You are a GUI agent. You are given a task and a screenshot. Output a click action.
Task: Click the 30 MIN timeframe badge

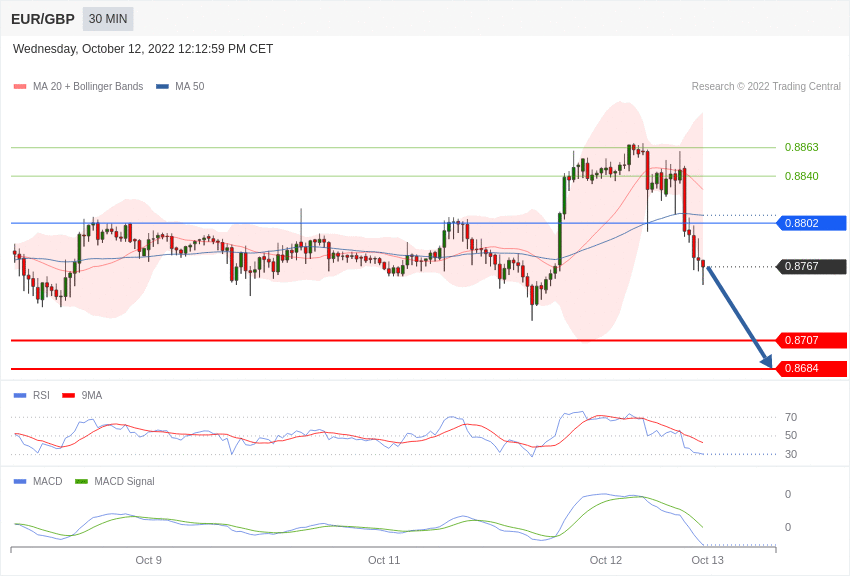tap(108, 19)
